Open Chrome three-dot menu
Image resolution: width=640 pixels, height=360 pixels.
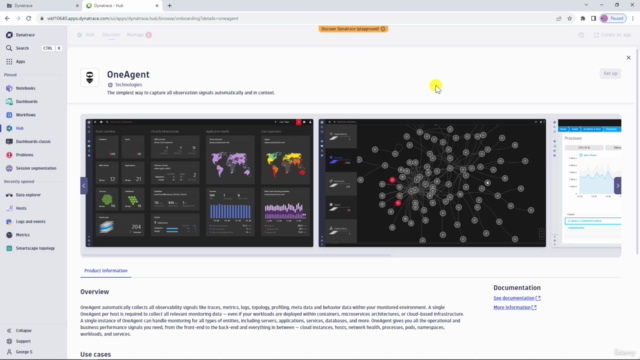(633, 18)
